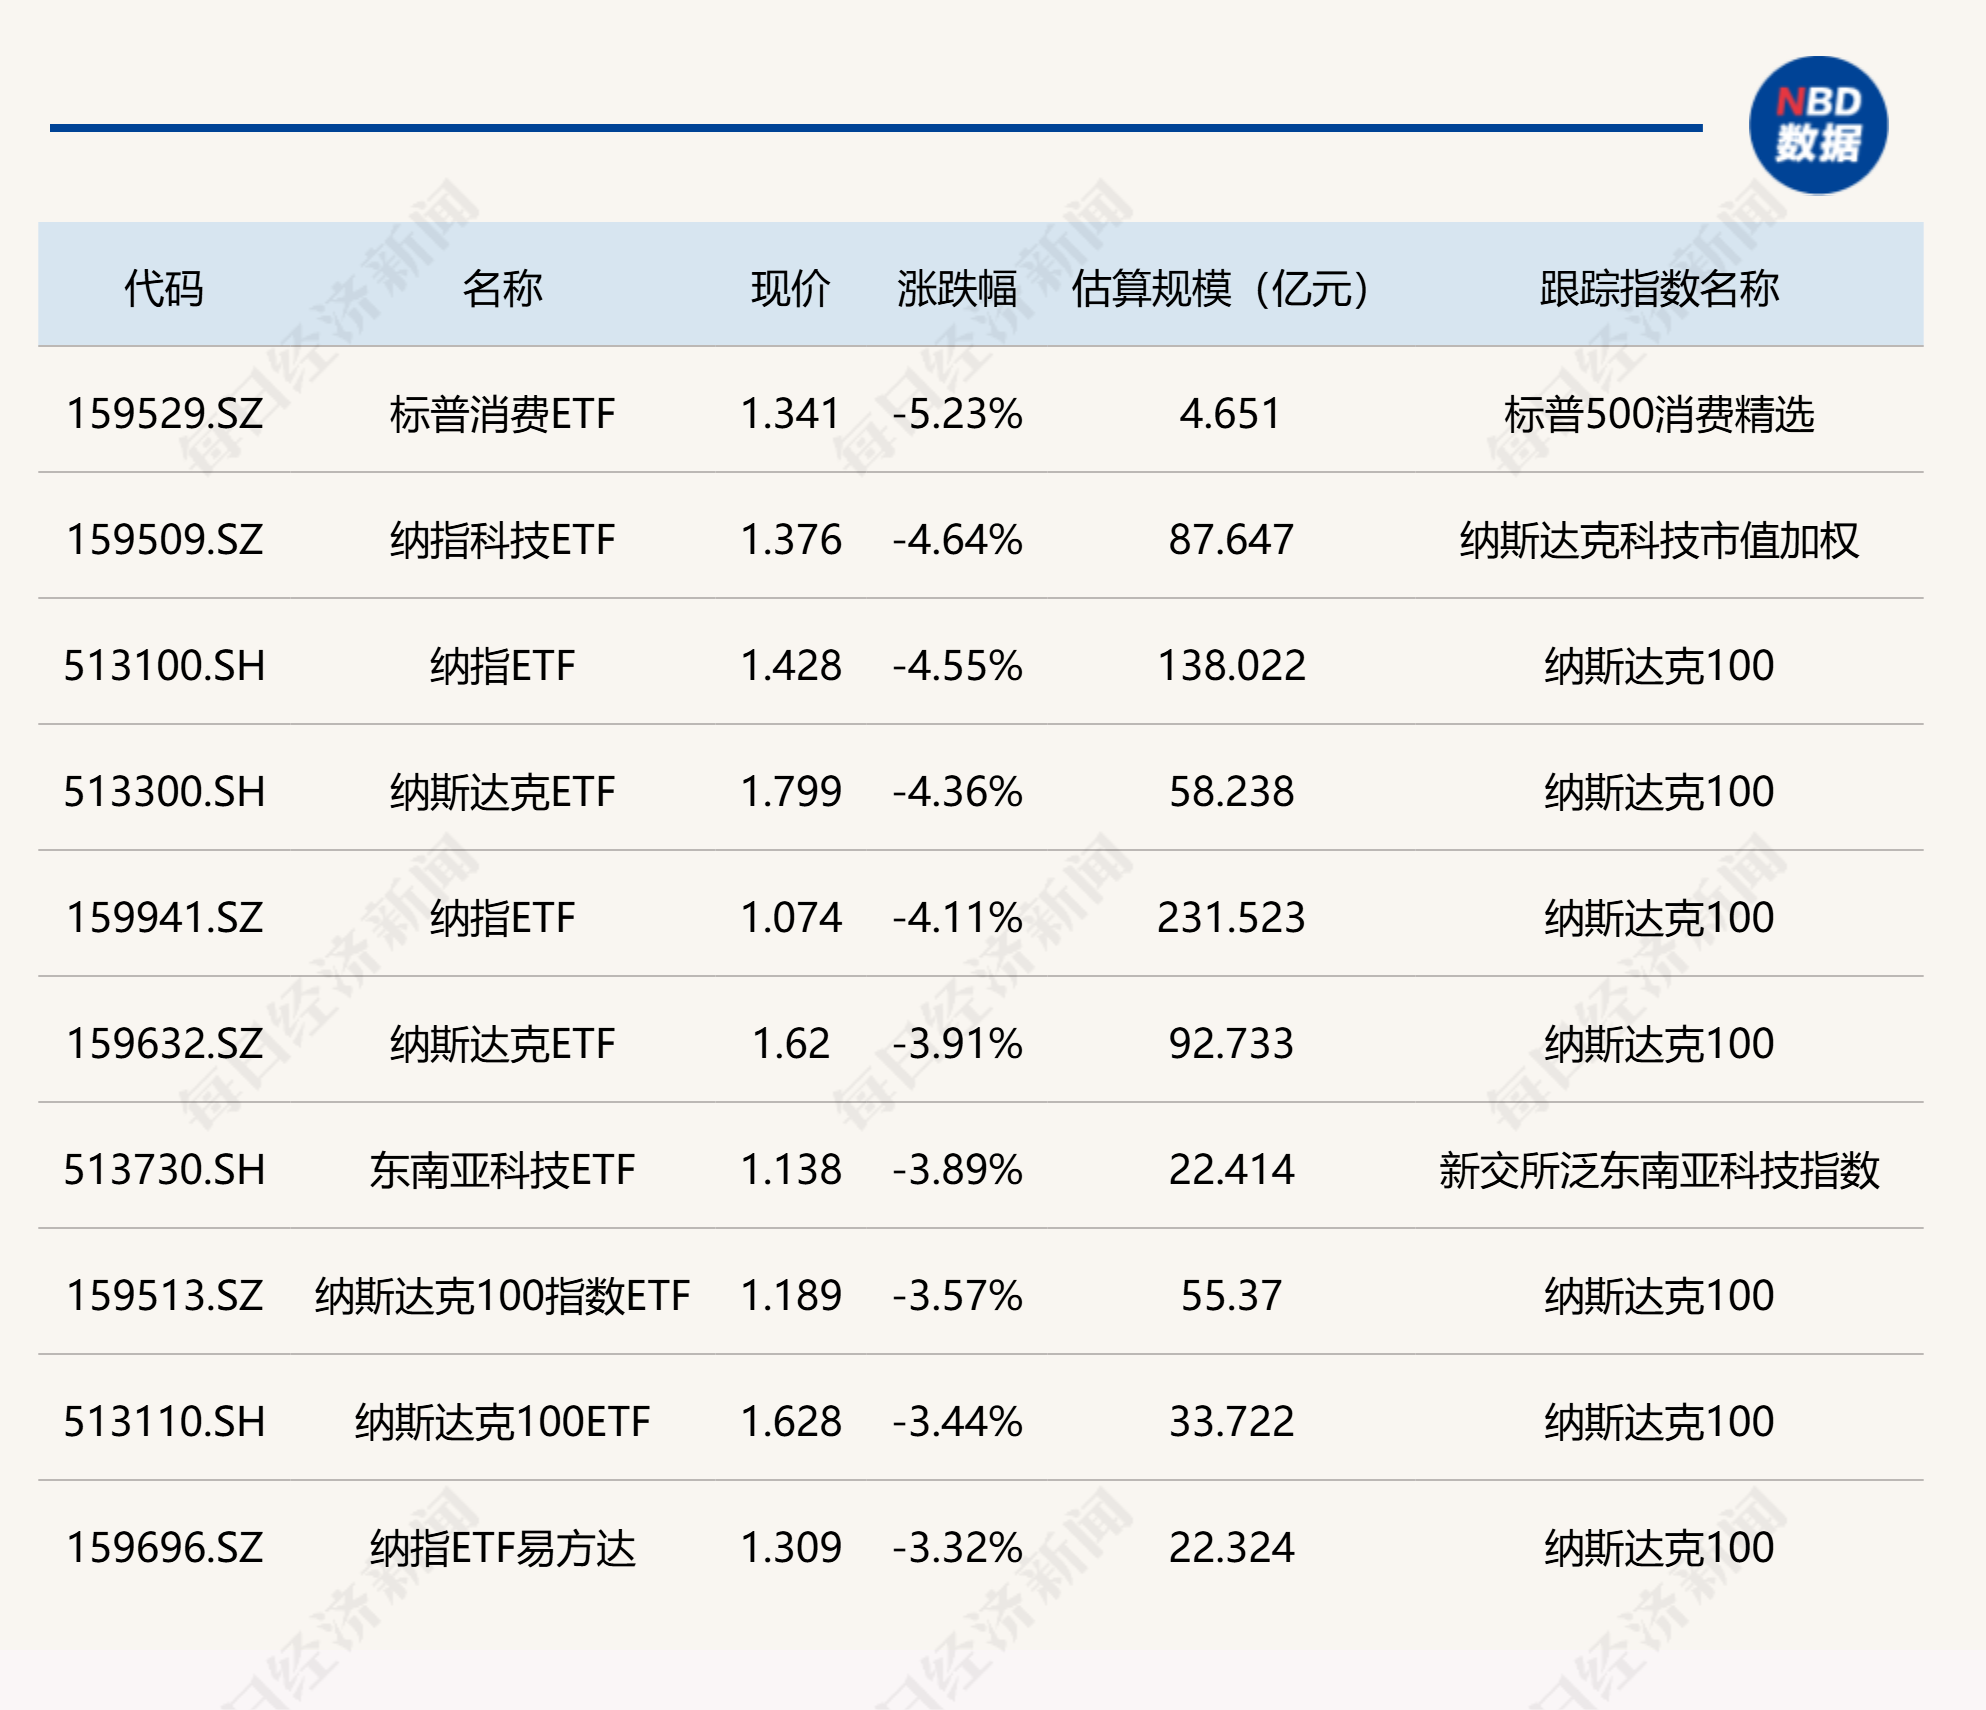
Task: Click the 代码 column header
Action: (x=163, y=289)
